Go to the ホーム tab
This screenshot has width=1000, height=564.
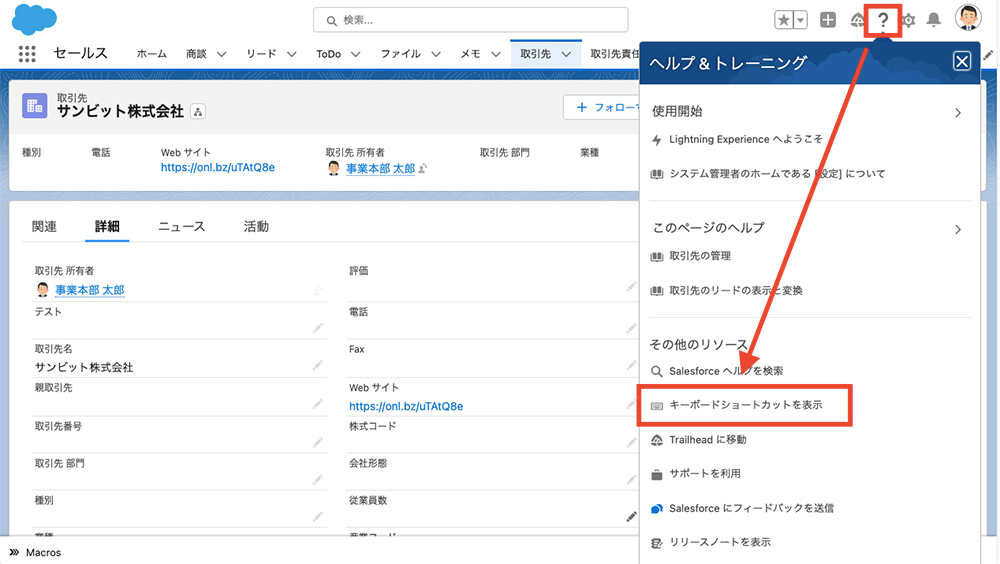[x=151, y=54]
